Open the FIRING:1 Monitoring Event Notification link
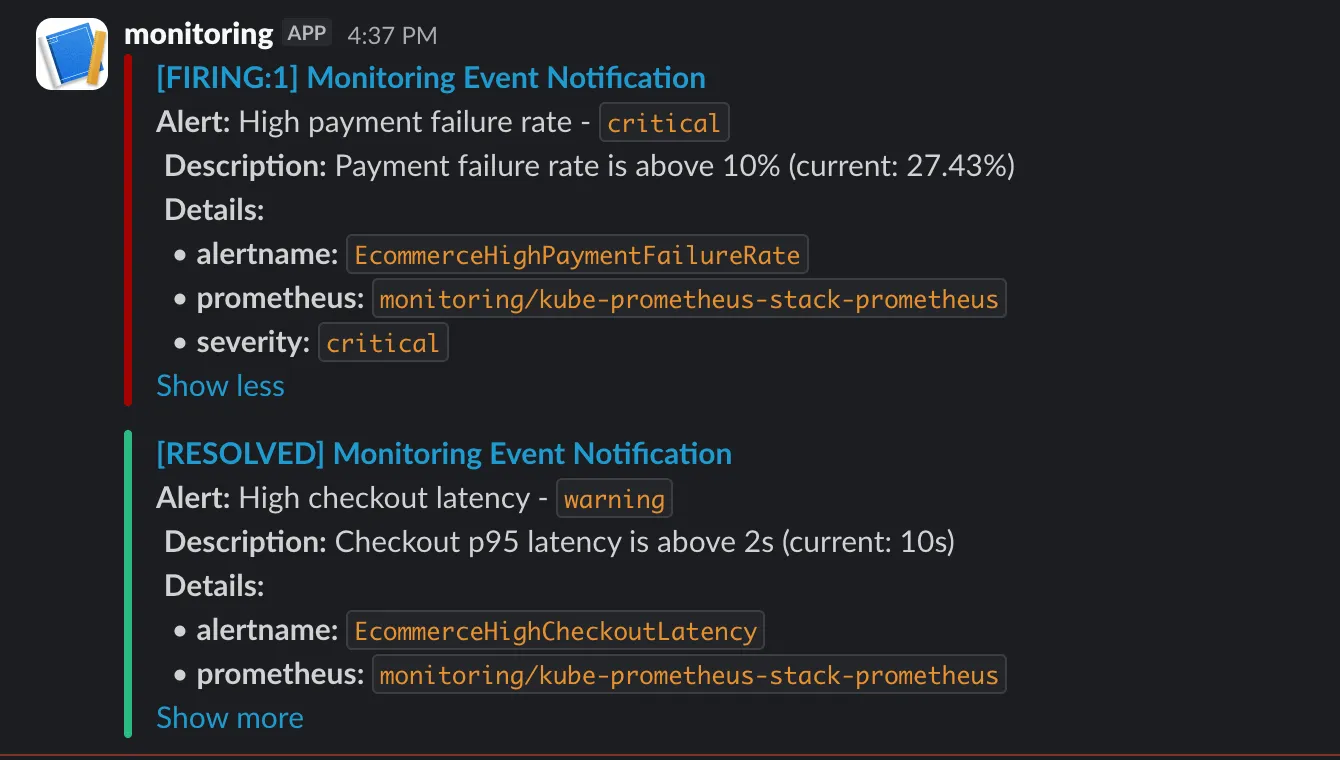This screenshot has height=760, width=1340. [430, 77]
